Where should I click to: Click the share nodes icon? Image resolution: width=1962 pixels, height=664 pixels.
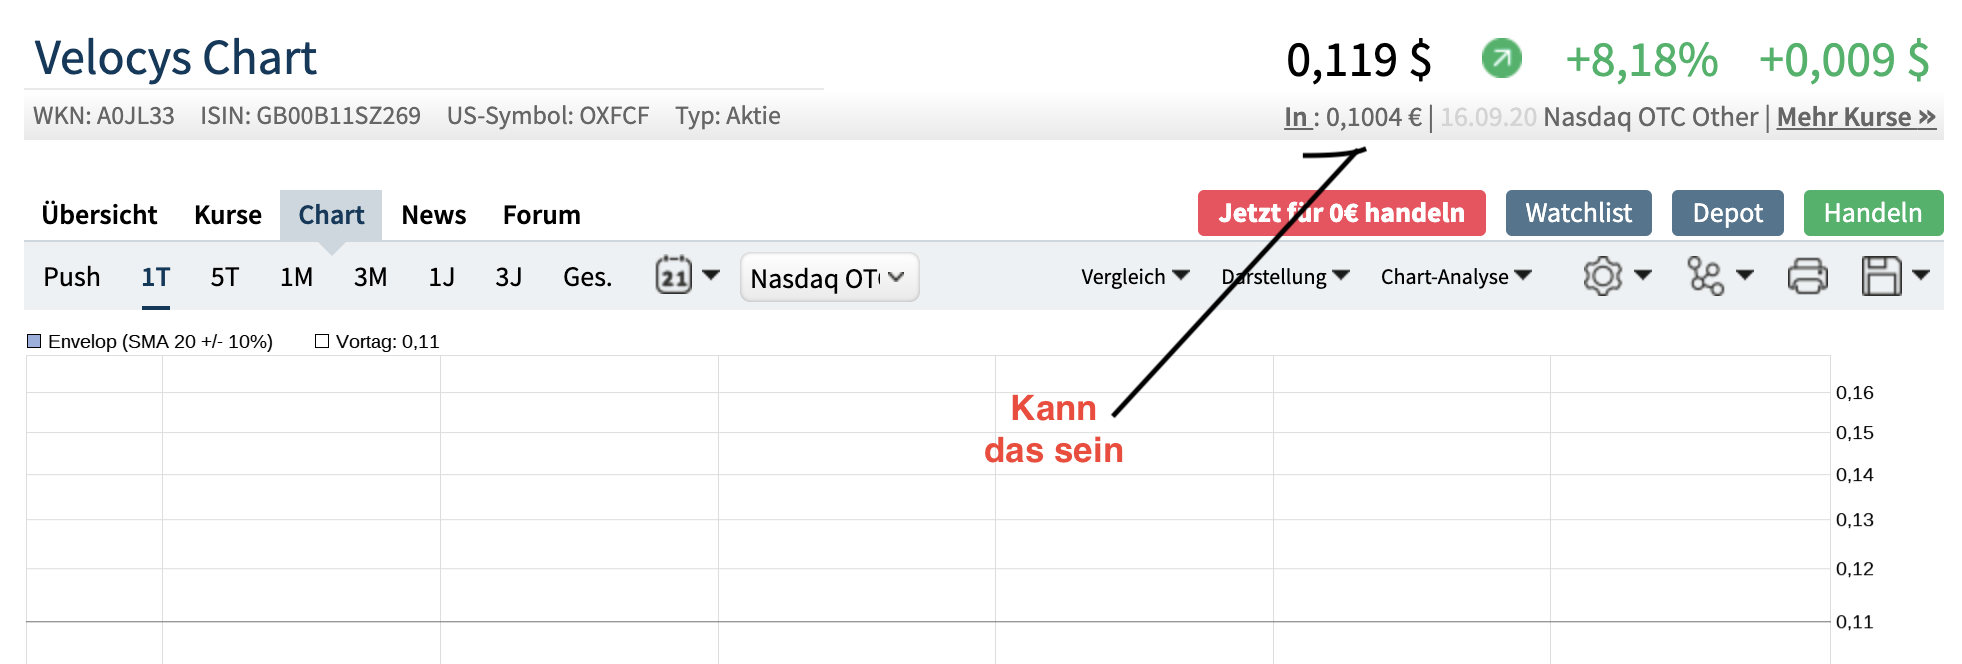click(x=1705, y=276)
